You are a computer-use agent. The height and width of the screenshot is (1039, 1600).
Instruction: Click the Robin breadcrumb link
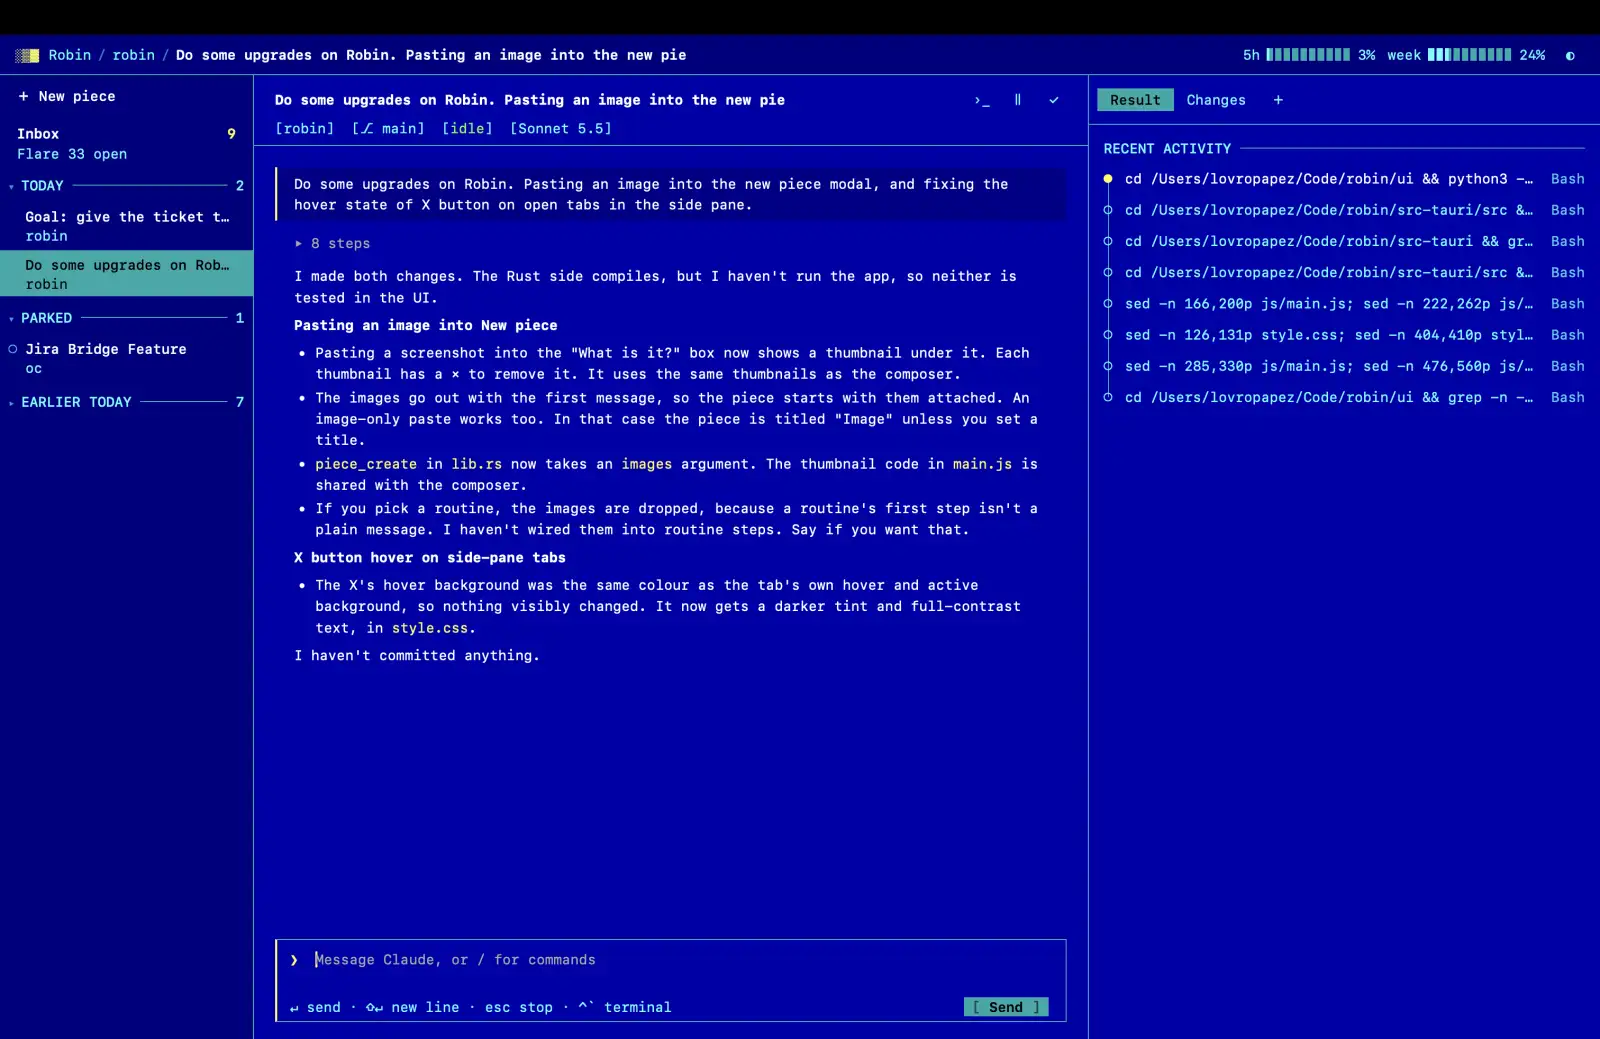(70, 55)
